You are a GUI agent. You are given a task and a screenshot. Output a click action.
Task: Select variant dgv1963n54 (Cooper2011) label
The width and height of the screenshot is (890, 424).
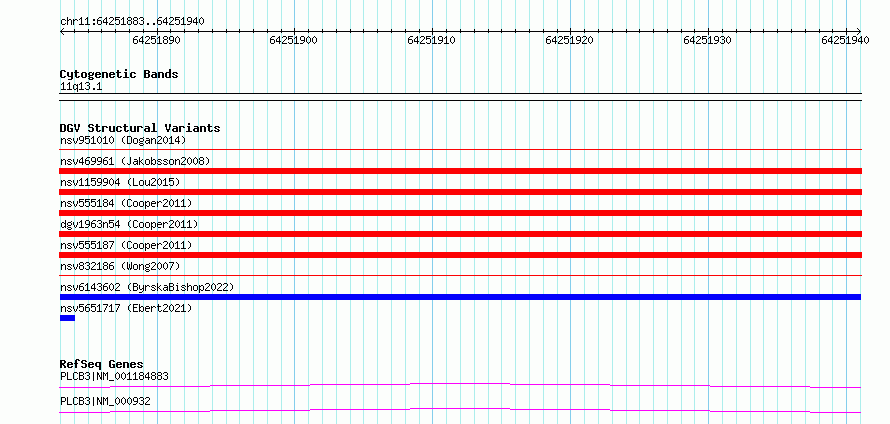tap(129, 224)
